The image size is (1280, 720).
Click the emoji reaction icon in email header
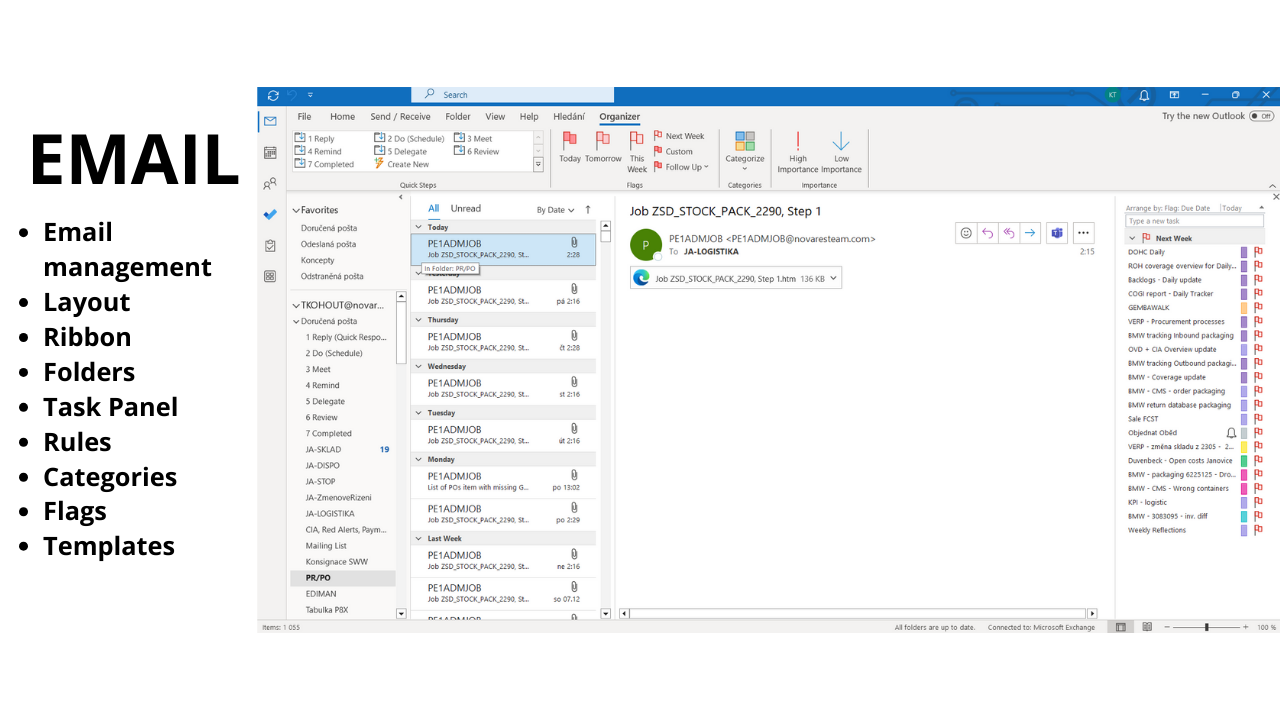tap(966, 233)
